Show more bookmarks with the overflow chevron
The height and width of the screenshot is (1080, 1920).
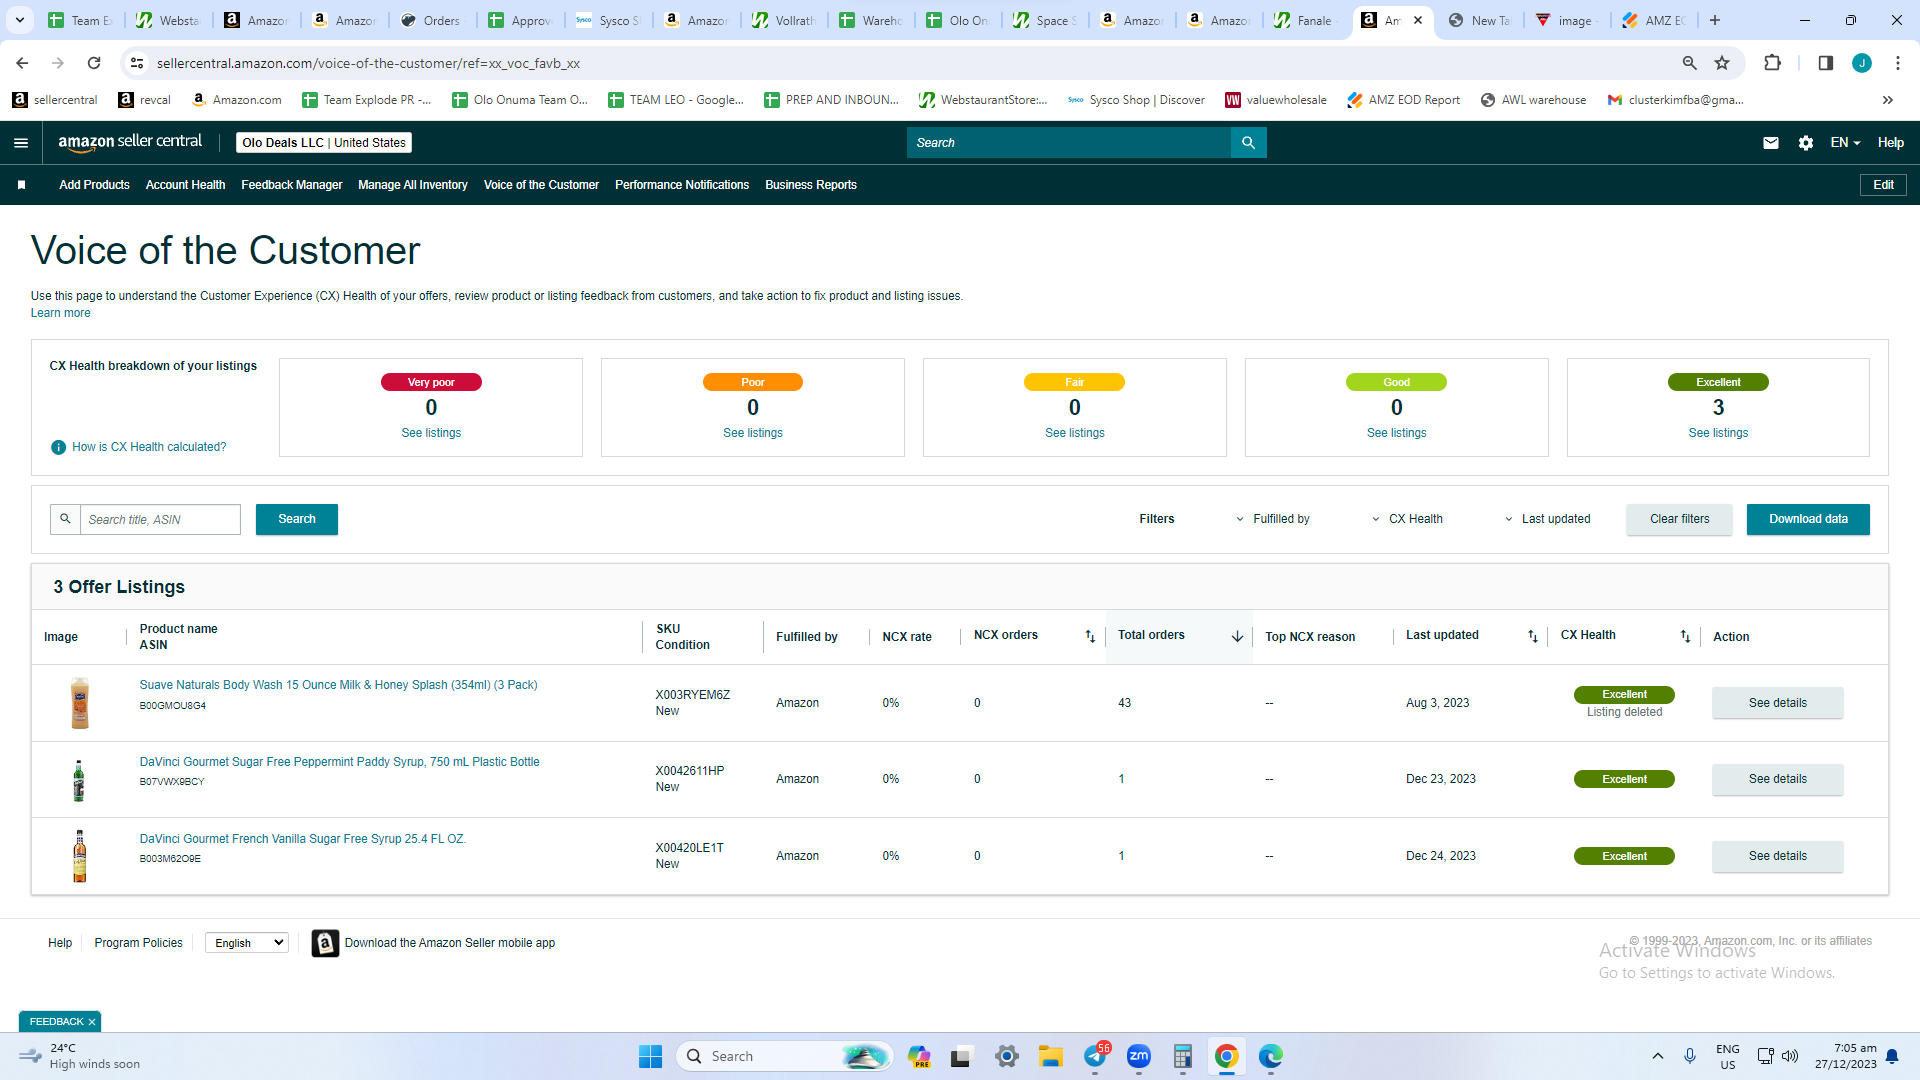pyautogui.click(x=1888, y=100)
